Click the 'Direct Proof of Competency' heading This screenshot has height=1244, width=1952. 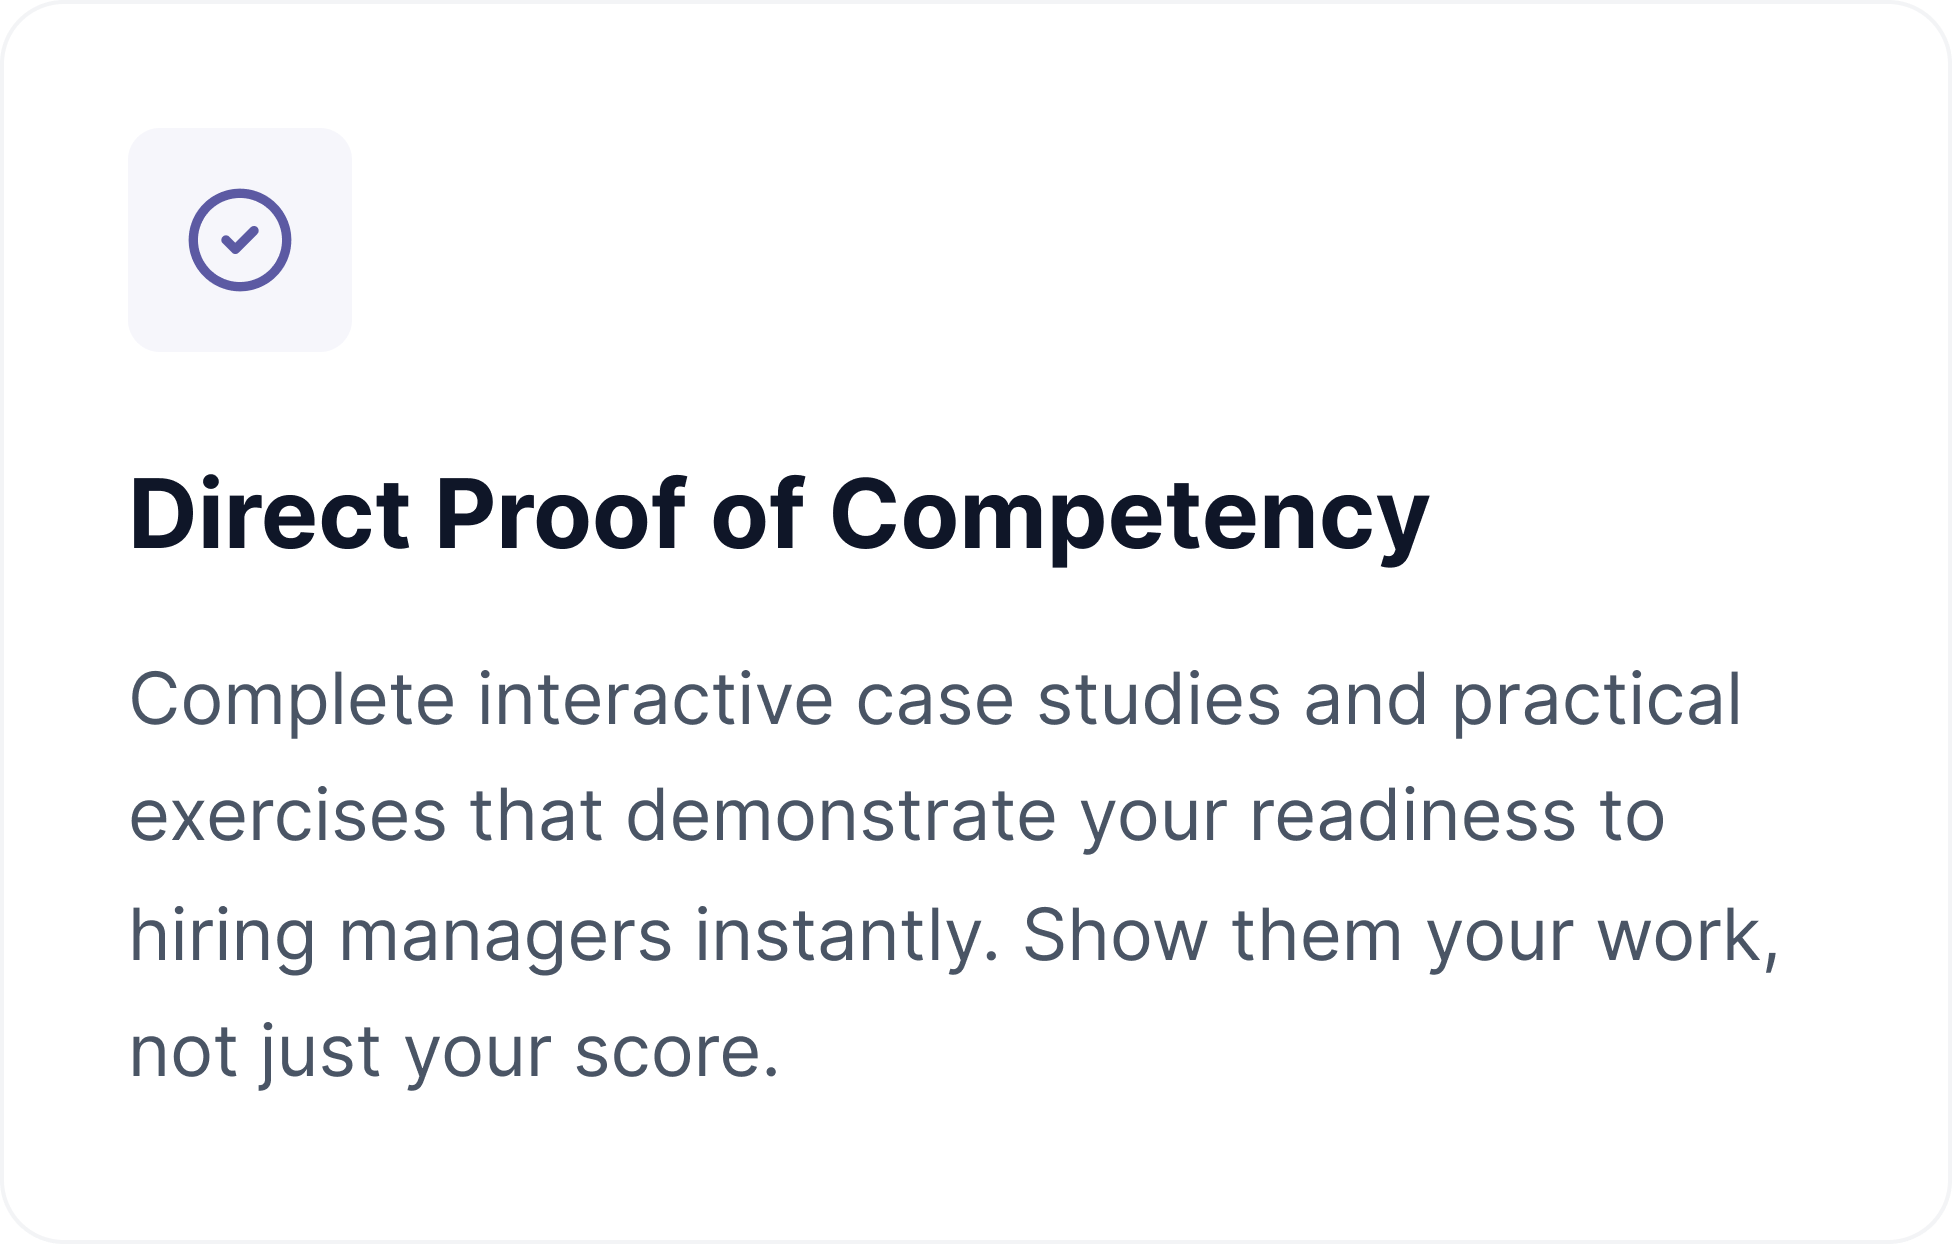click(x=779, y=517)
